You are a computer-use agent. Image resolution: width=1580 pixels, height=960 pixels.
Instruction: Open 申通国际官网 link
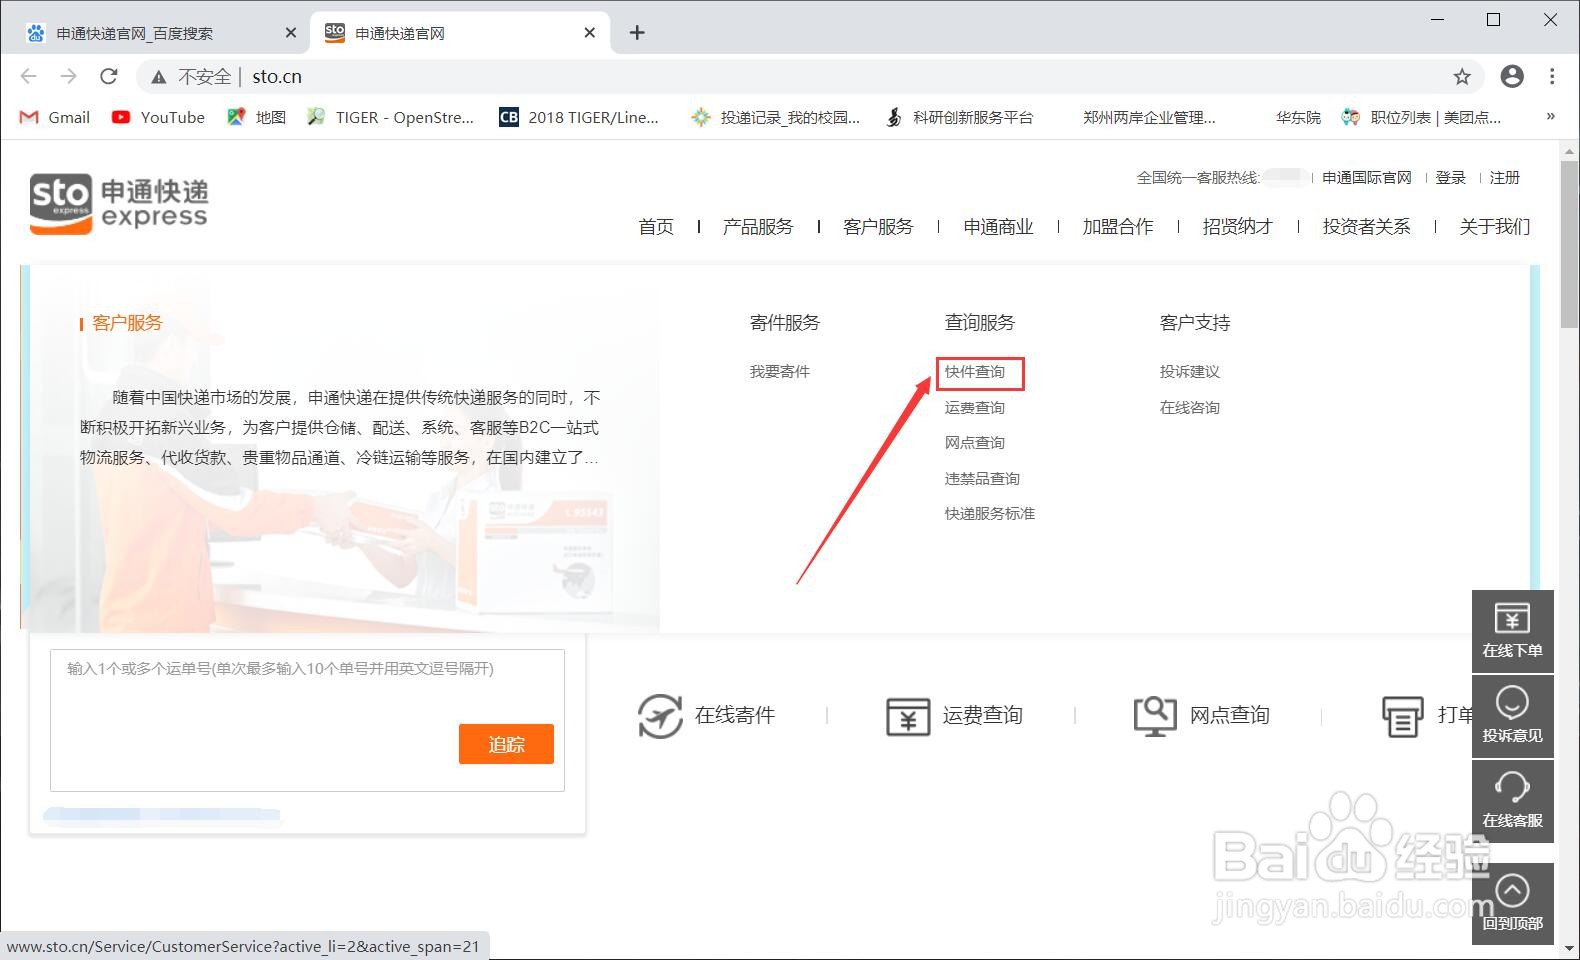tap(1366, 177)
